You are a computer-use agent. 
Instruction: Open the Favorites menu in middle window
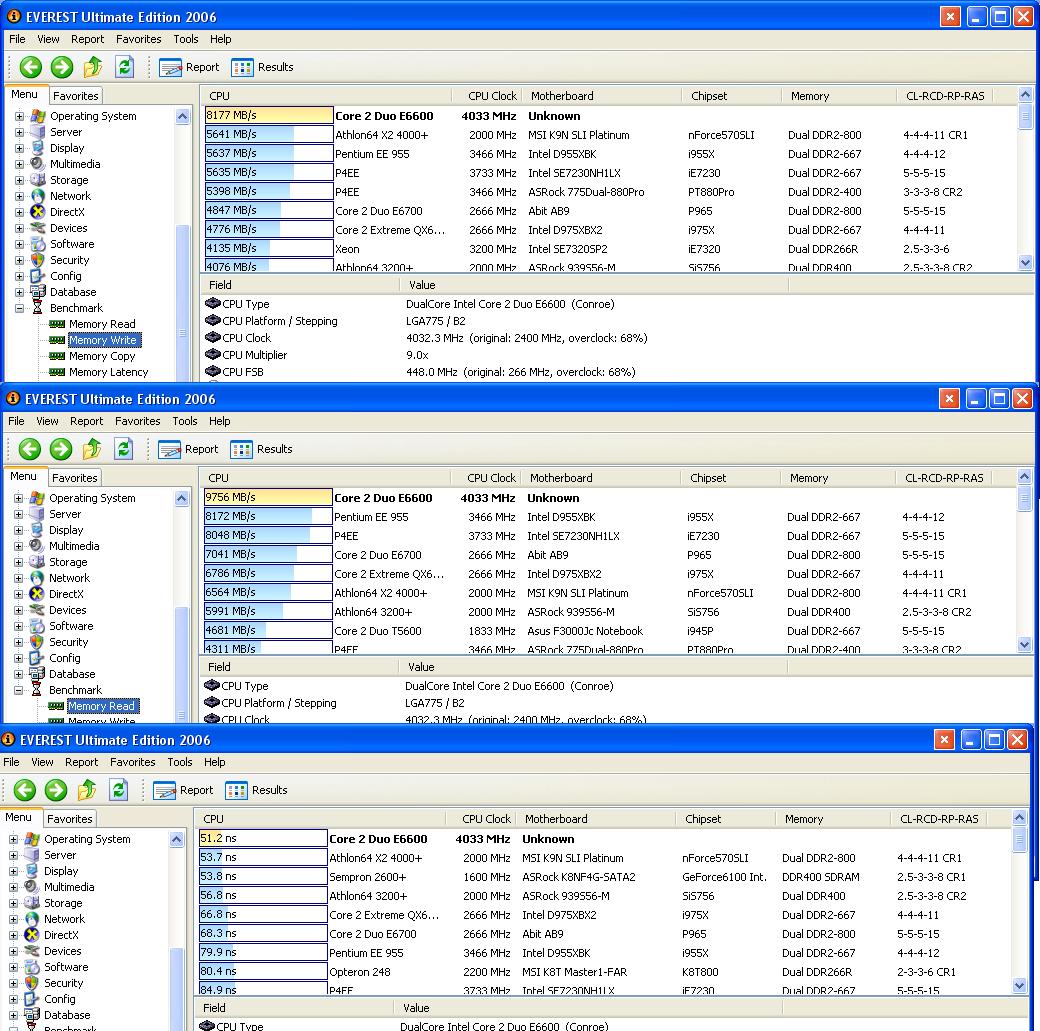[x=137, y=421]
